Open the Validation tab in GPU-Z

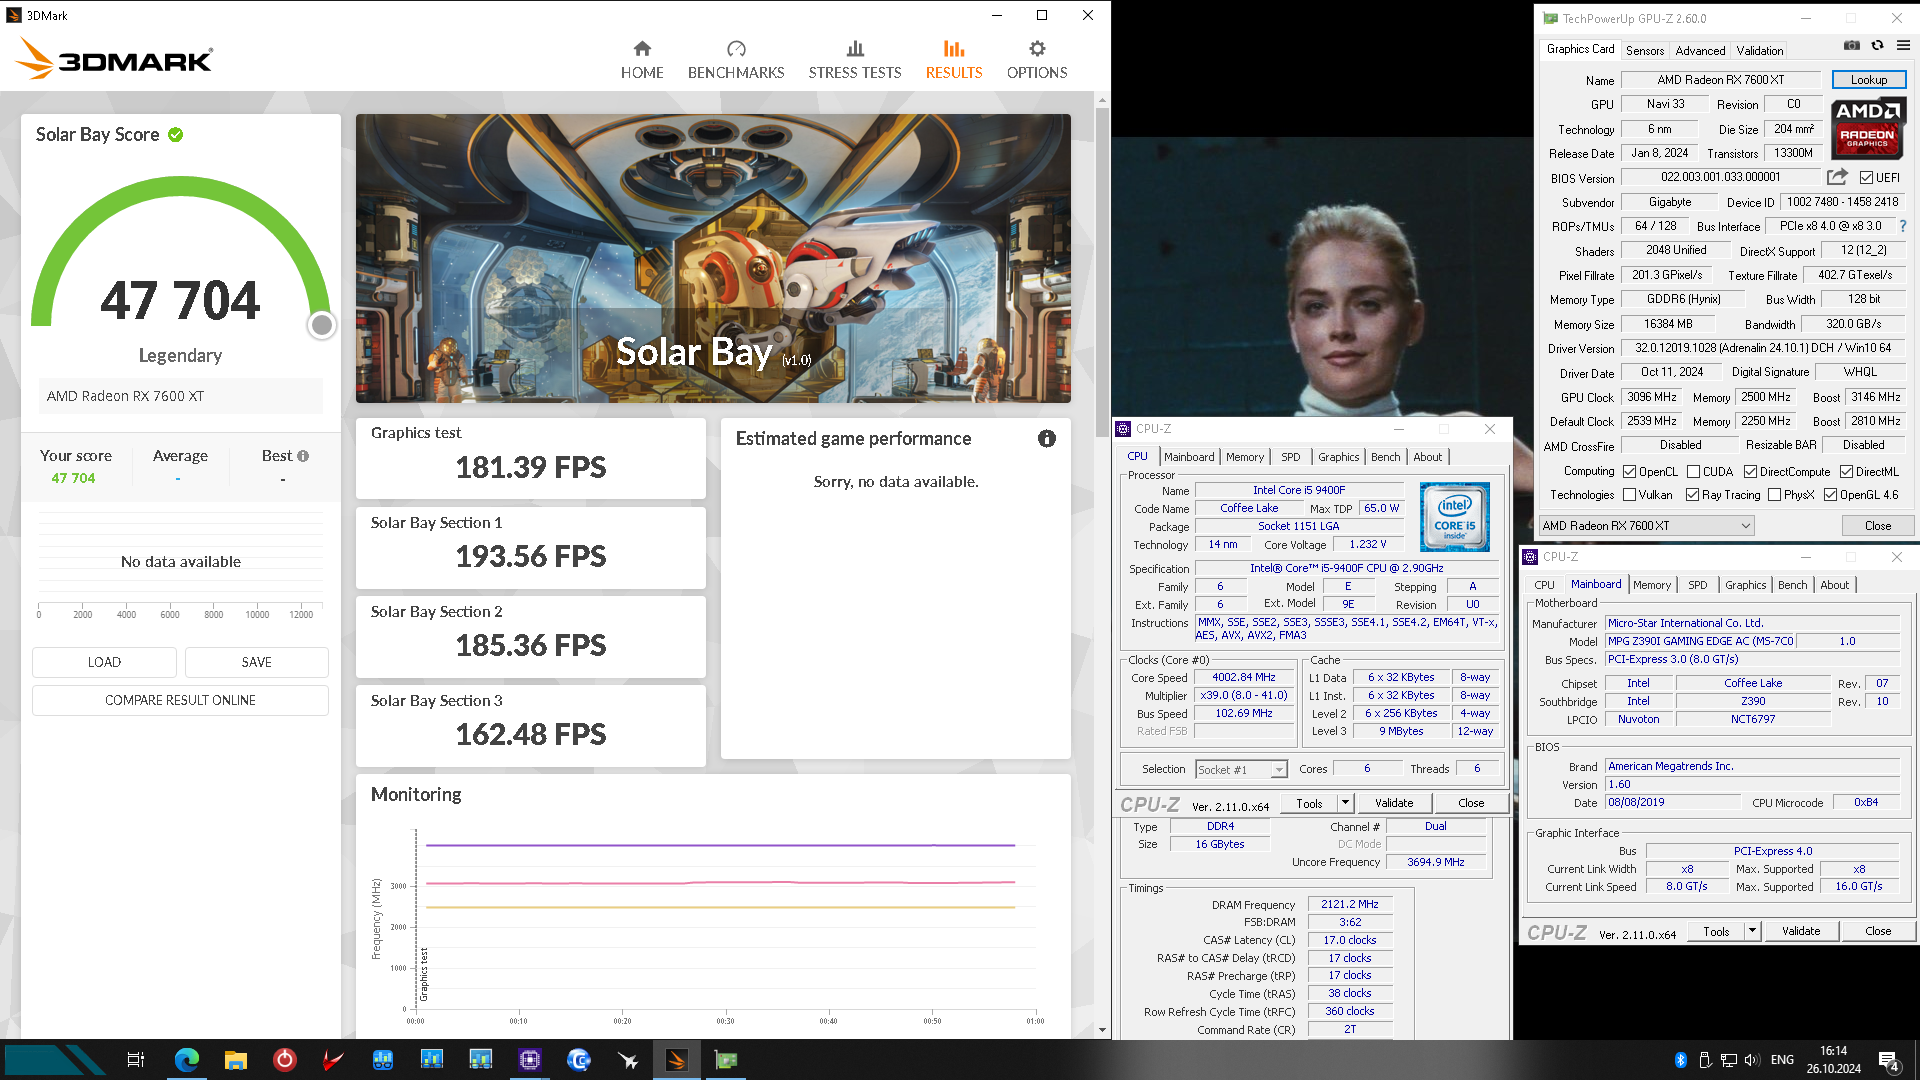1759,50
